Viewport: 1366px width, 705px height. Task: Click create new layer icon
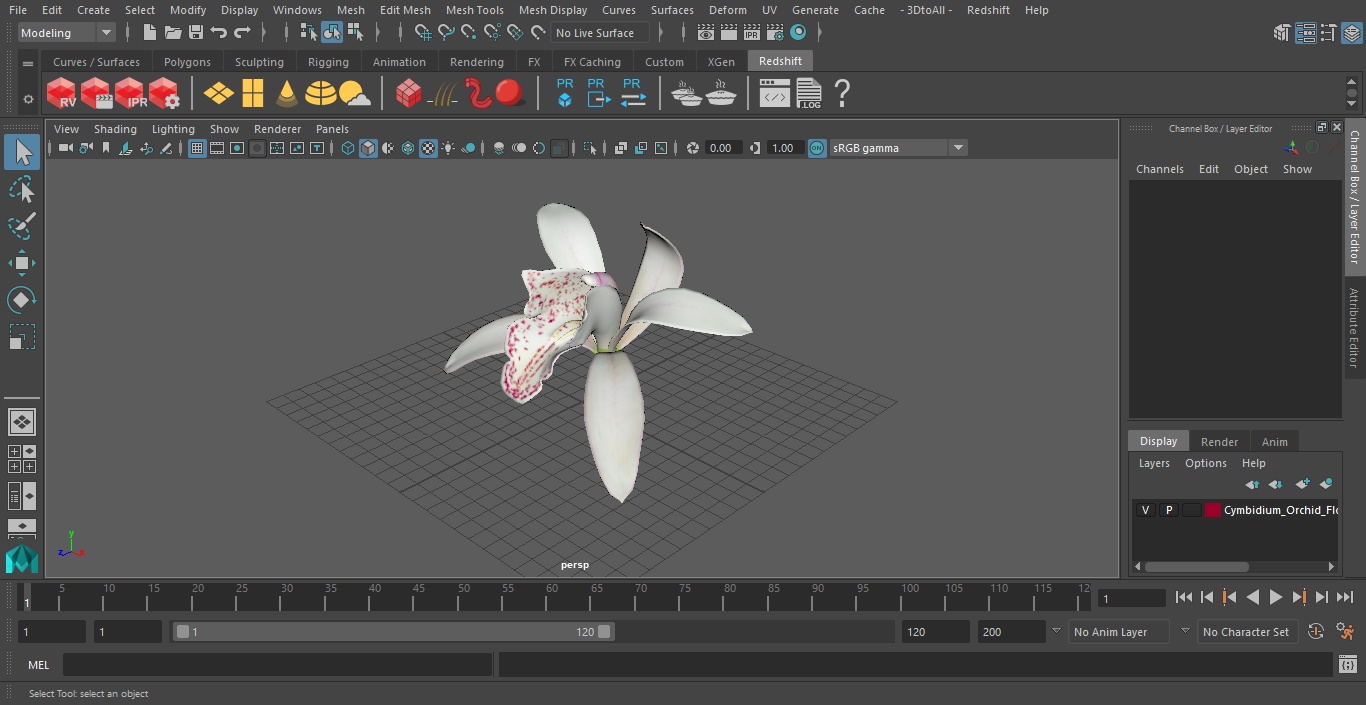point(1302,484)
